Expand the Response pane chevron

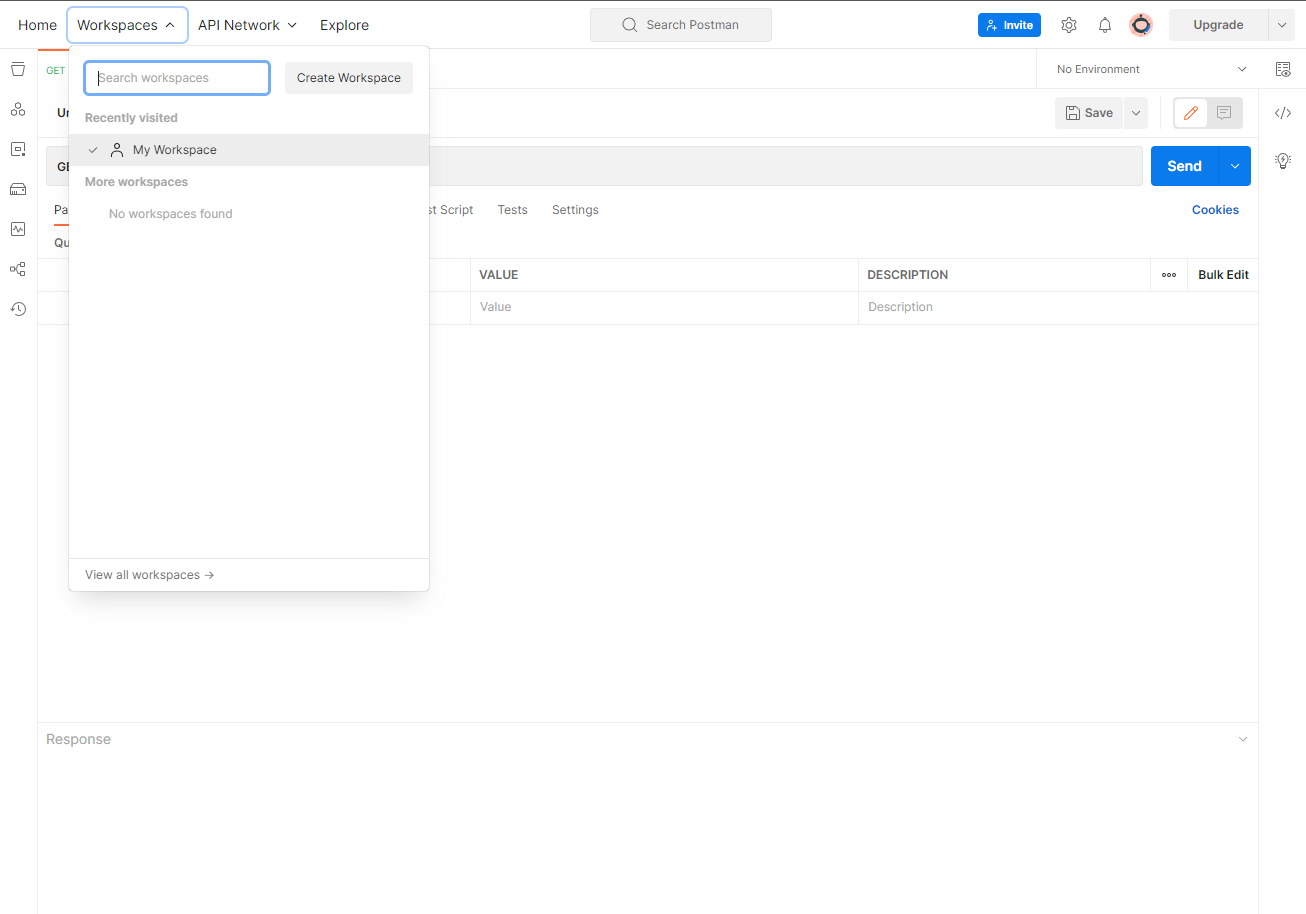(1243, 739)
